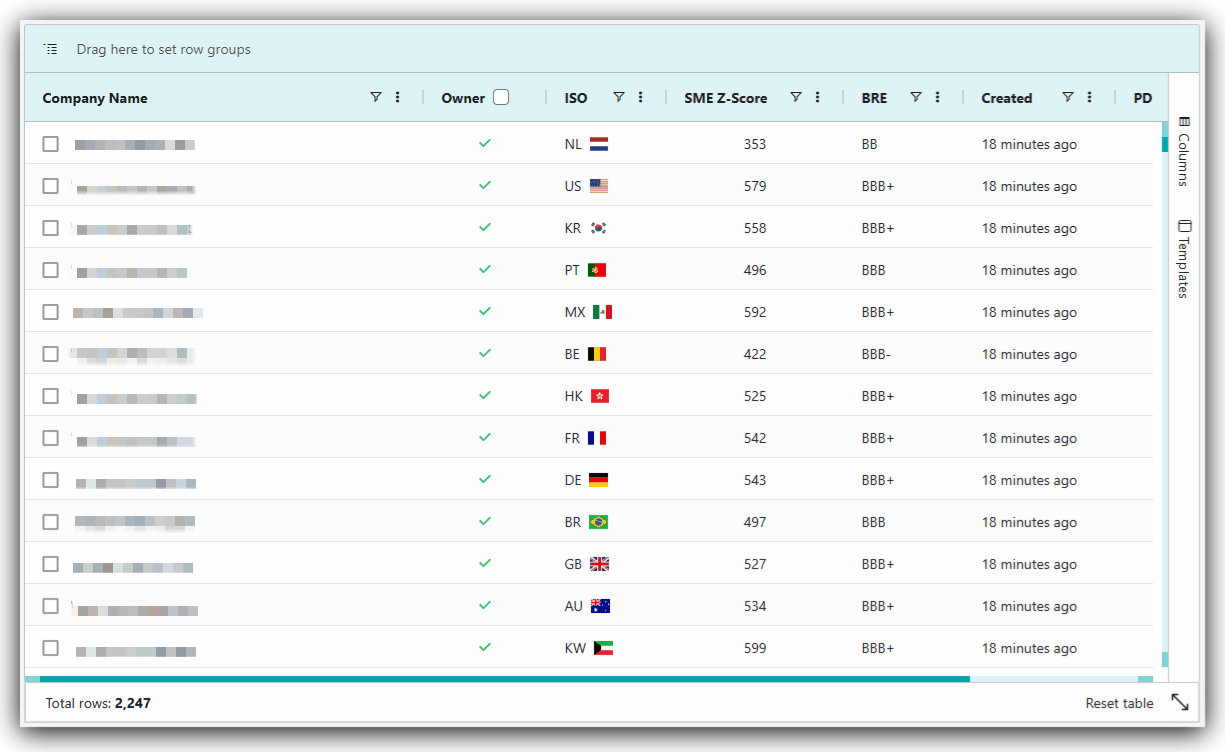Select the BR row checkbox
Screen dimensions: 1225x752
coord(50,522)
